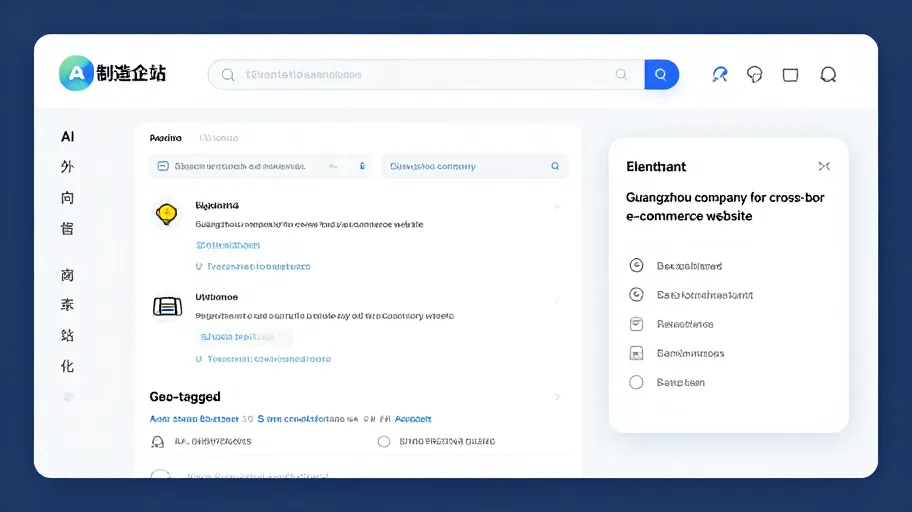Select the AI item in the left sidebar
The width and height of the screenshot is (912, 512).
[67, 137]
